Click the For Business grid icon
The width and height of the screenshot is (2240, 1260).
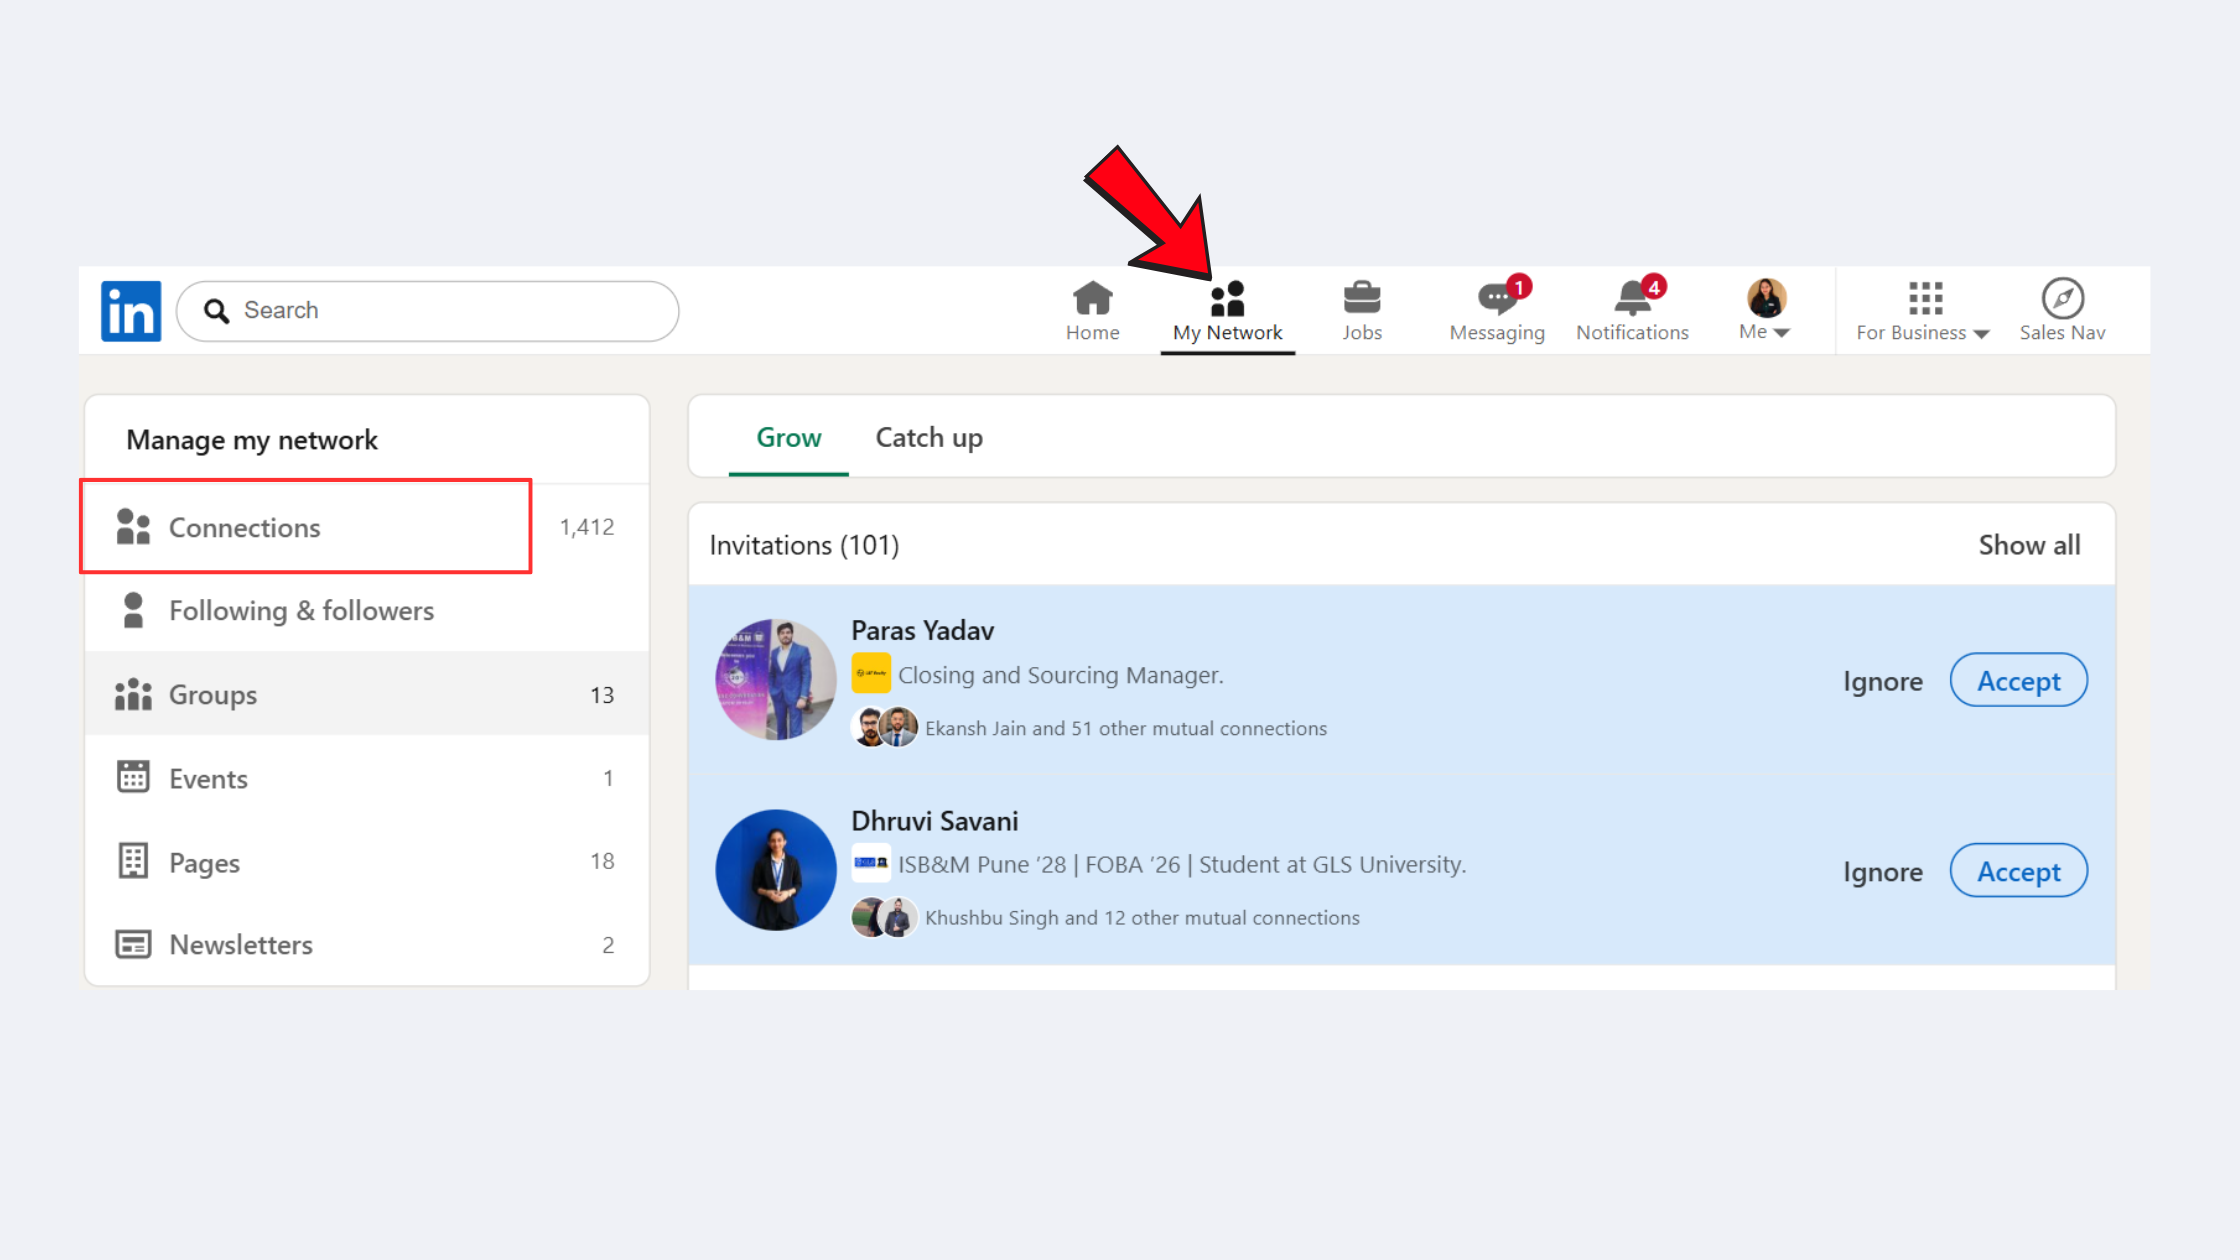tap(1925, 298)
